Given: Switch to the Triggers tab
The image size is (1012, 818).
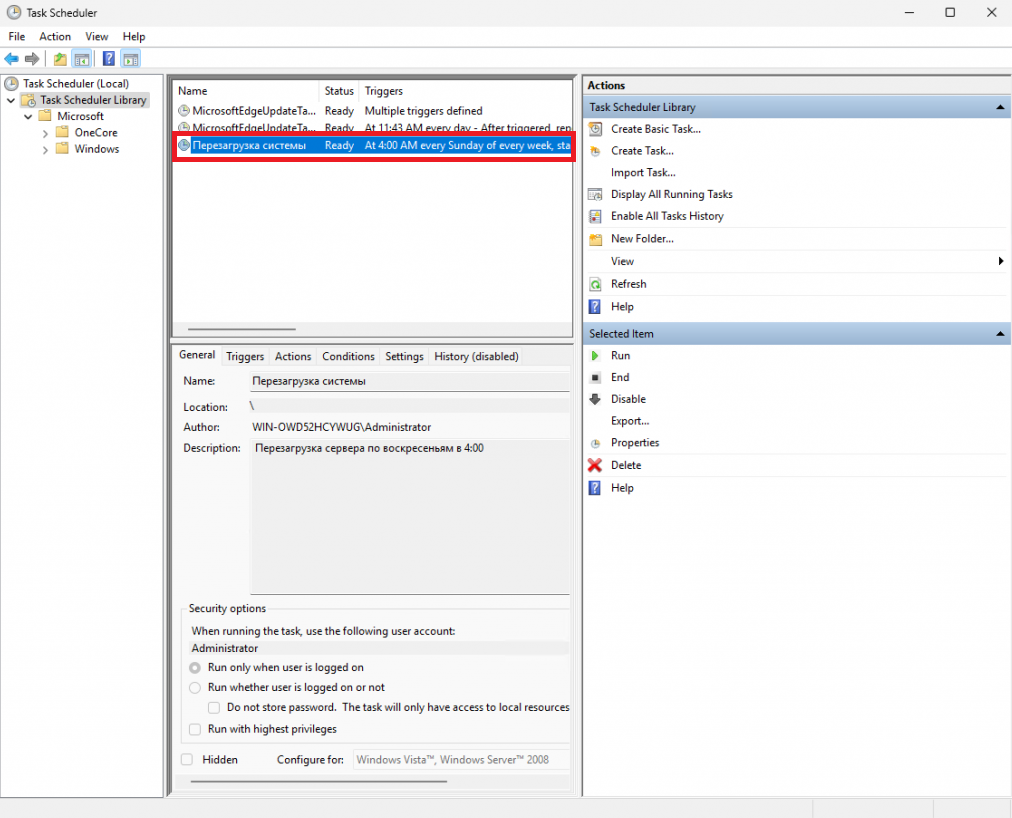Looking at the screenshot, I should point(245,356).
